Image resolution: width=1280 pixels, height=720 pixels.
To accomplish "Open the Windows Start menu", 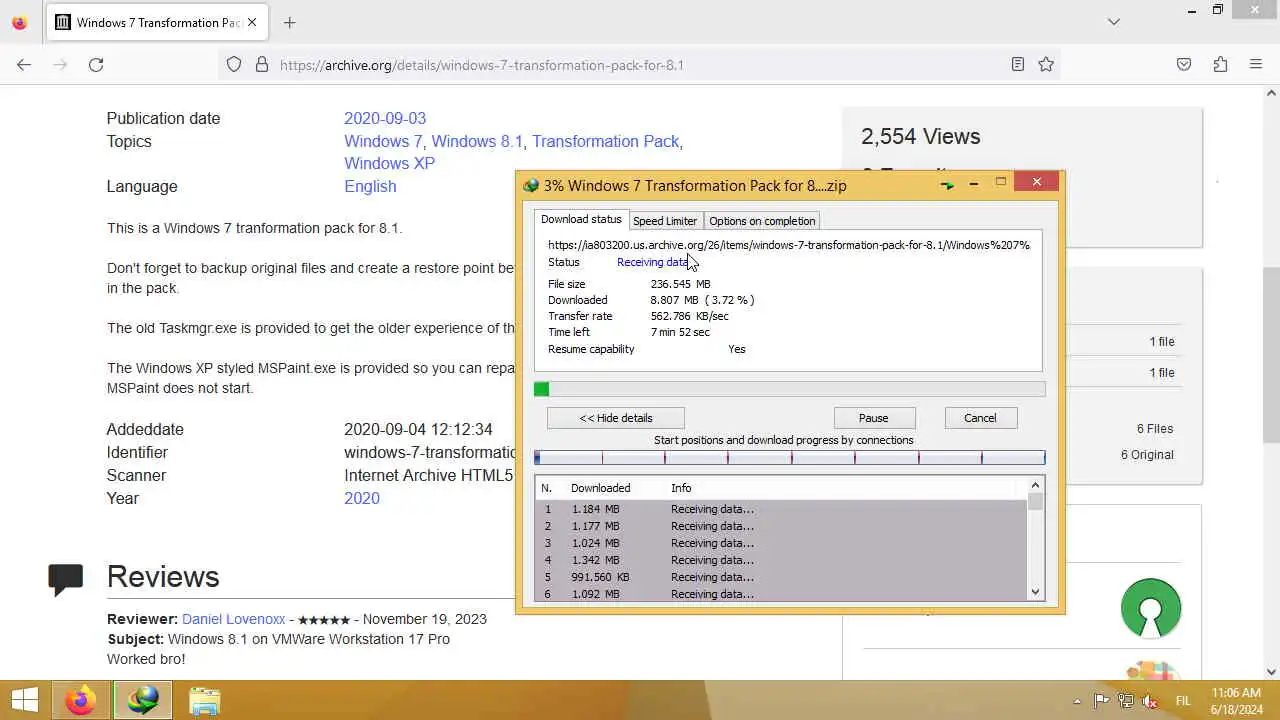I will [x=25, y=701].
